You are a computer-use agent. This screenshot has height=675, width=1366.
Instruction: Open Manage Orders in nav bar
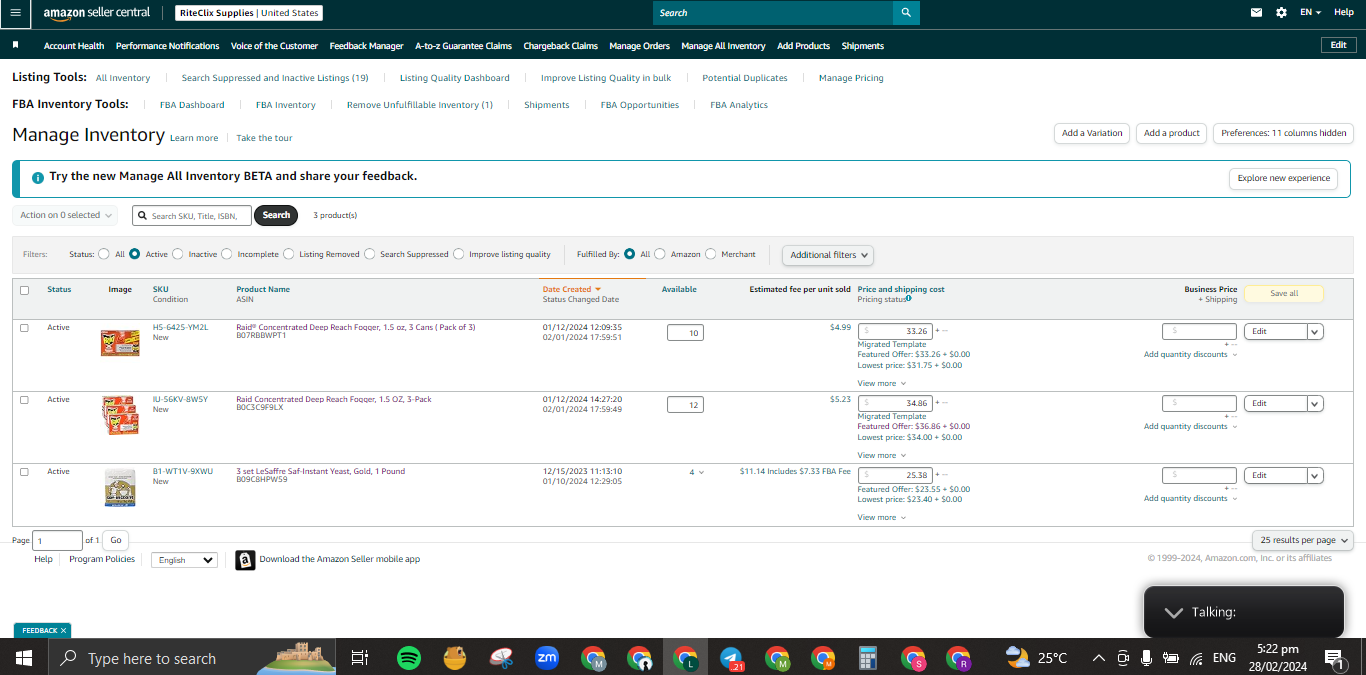[639, 46]
